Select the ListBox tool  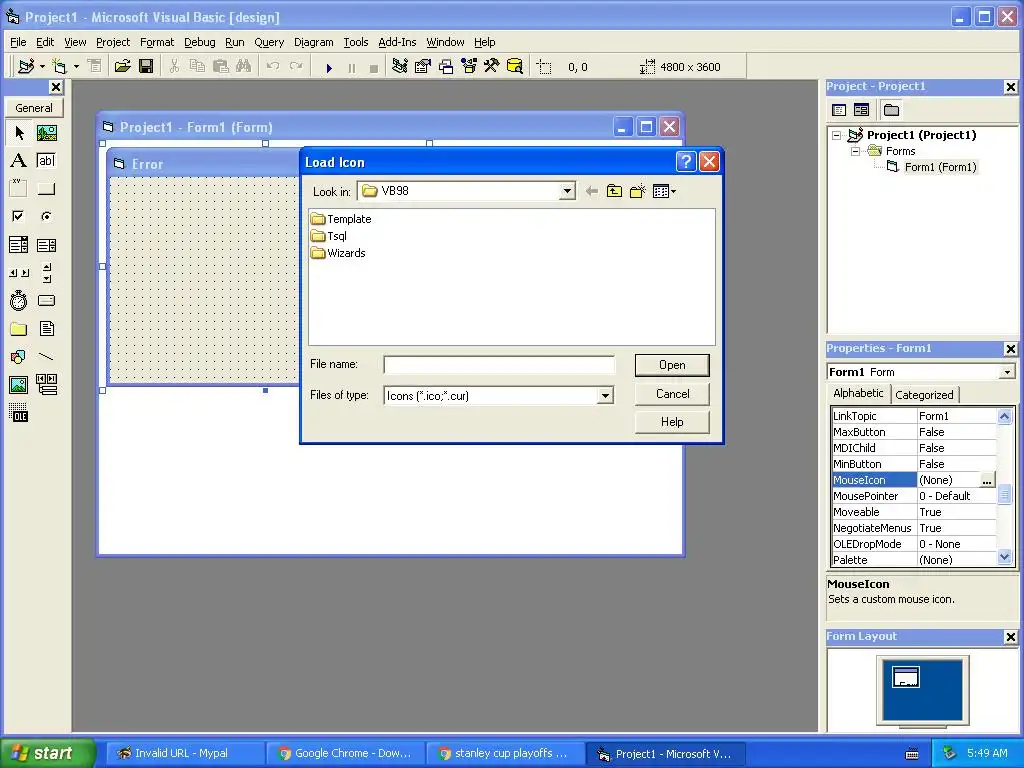(46, 245)
